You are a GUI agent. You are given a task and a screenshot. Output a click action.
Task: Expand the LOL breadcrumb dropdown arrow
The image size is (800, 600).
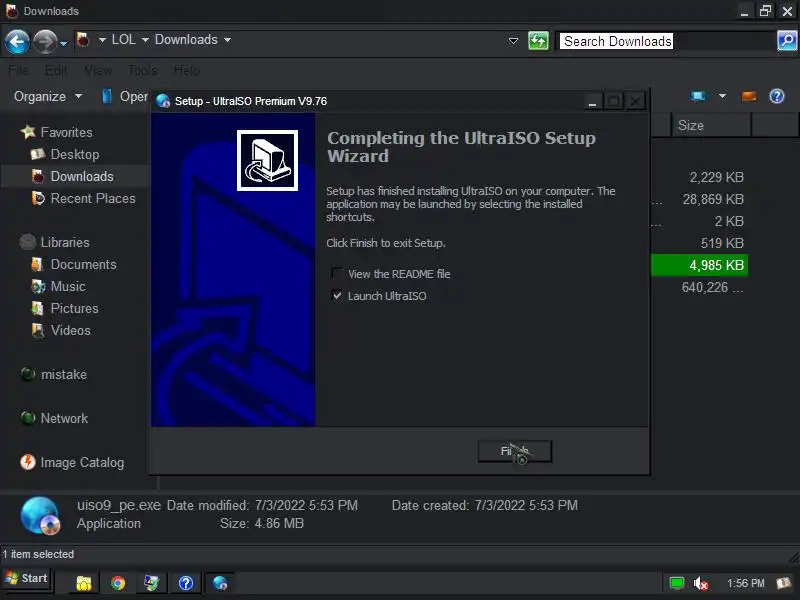[145, 40]
